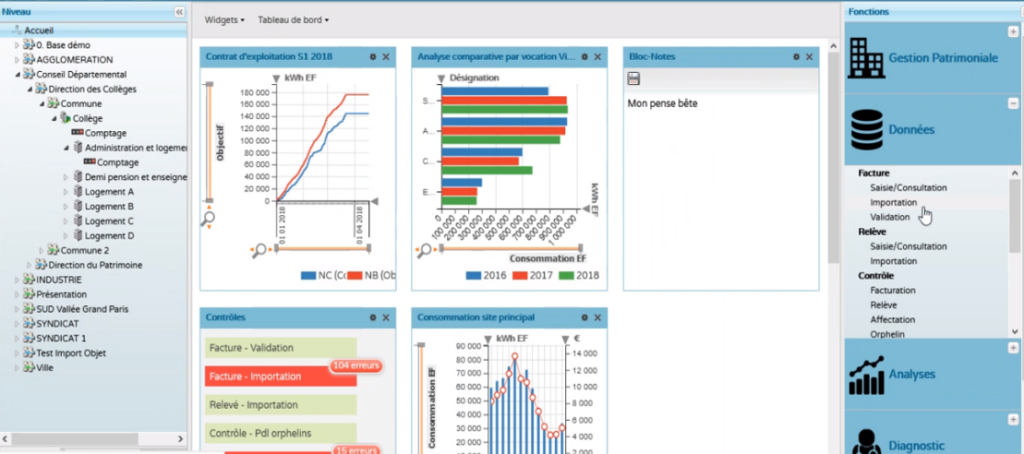Click the Désignation filter triangle icon

(x=441, y=78)
